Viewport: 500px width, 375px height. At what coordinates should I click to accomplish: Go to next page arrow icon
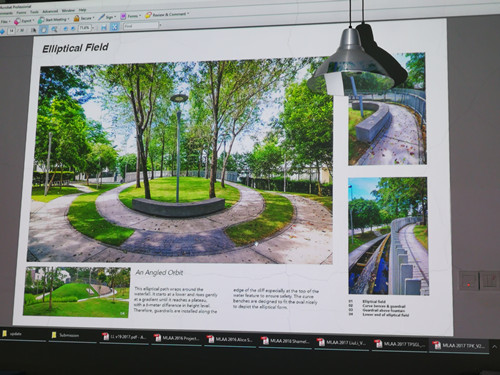(x=2, y=31)
